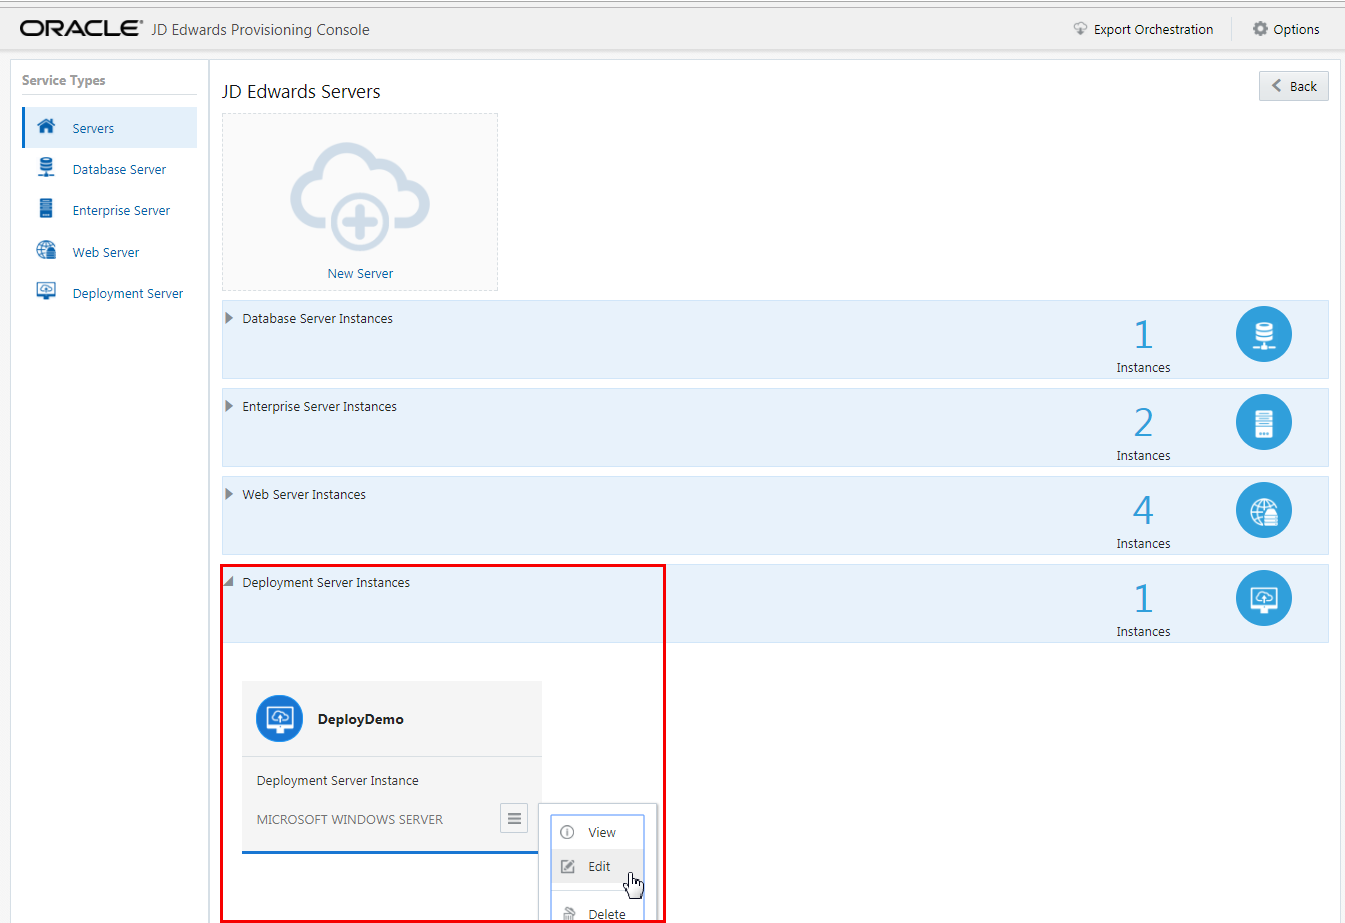Click the Web Server Instances globe icon

point(1263,509)
